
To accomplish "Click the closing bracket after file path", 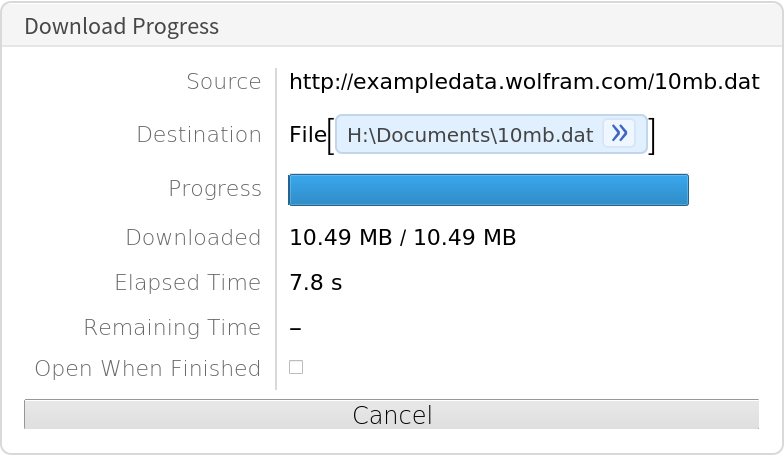I will coord(652,135).
